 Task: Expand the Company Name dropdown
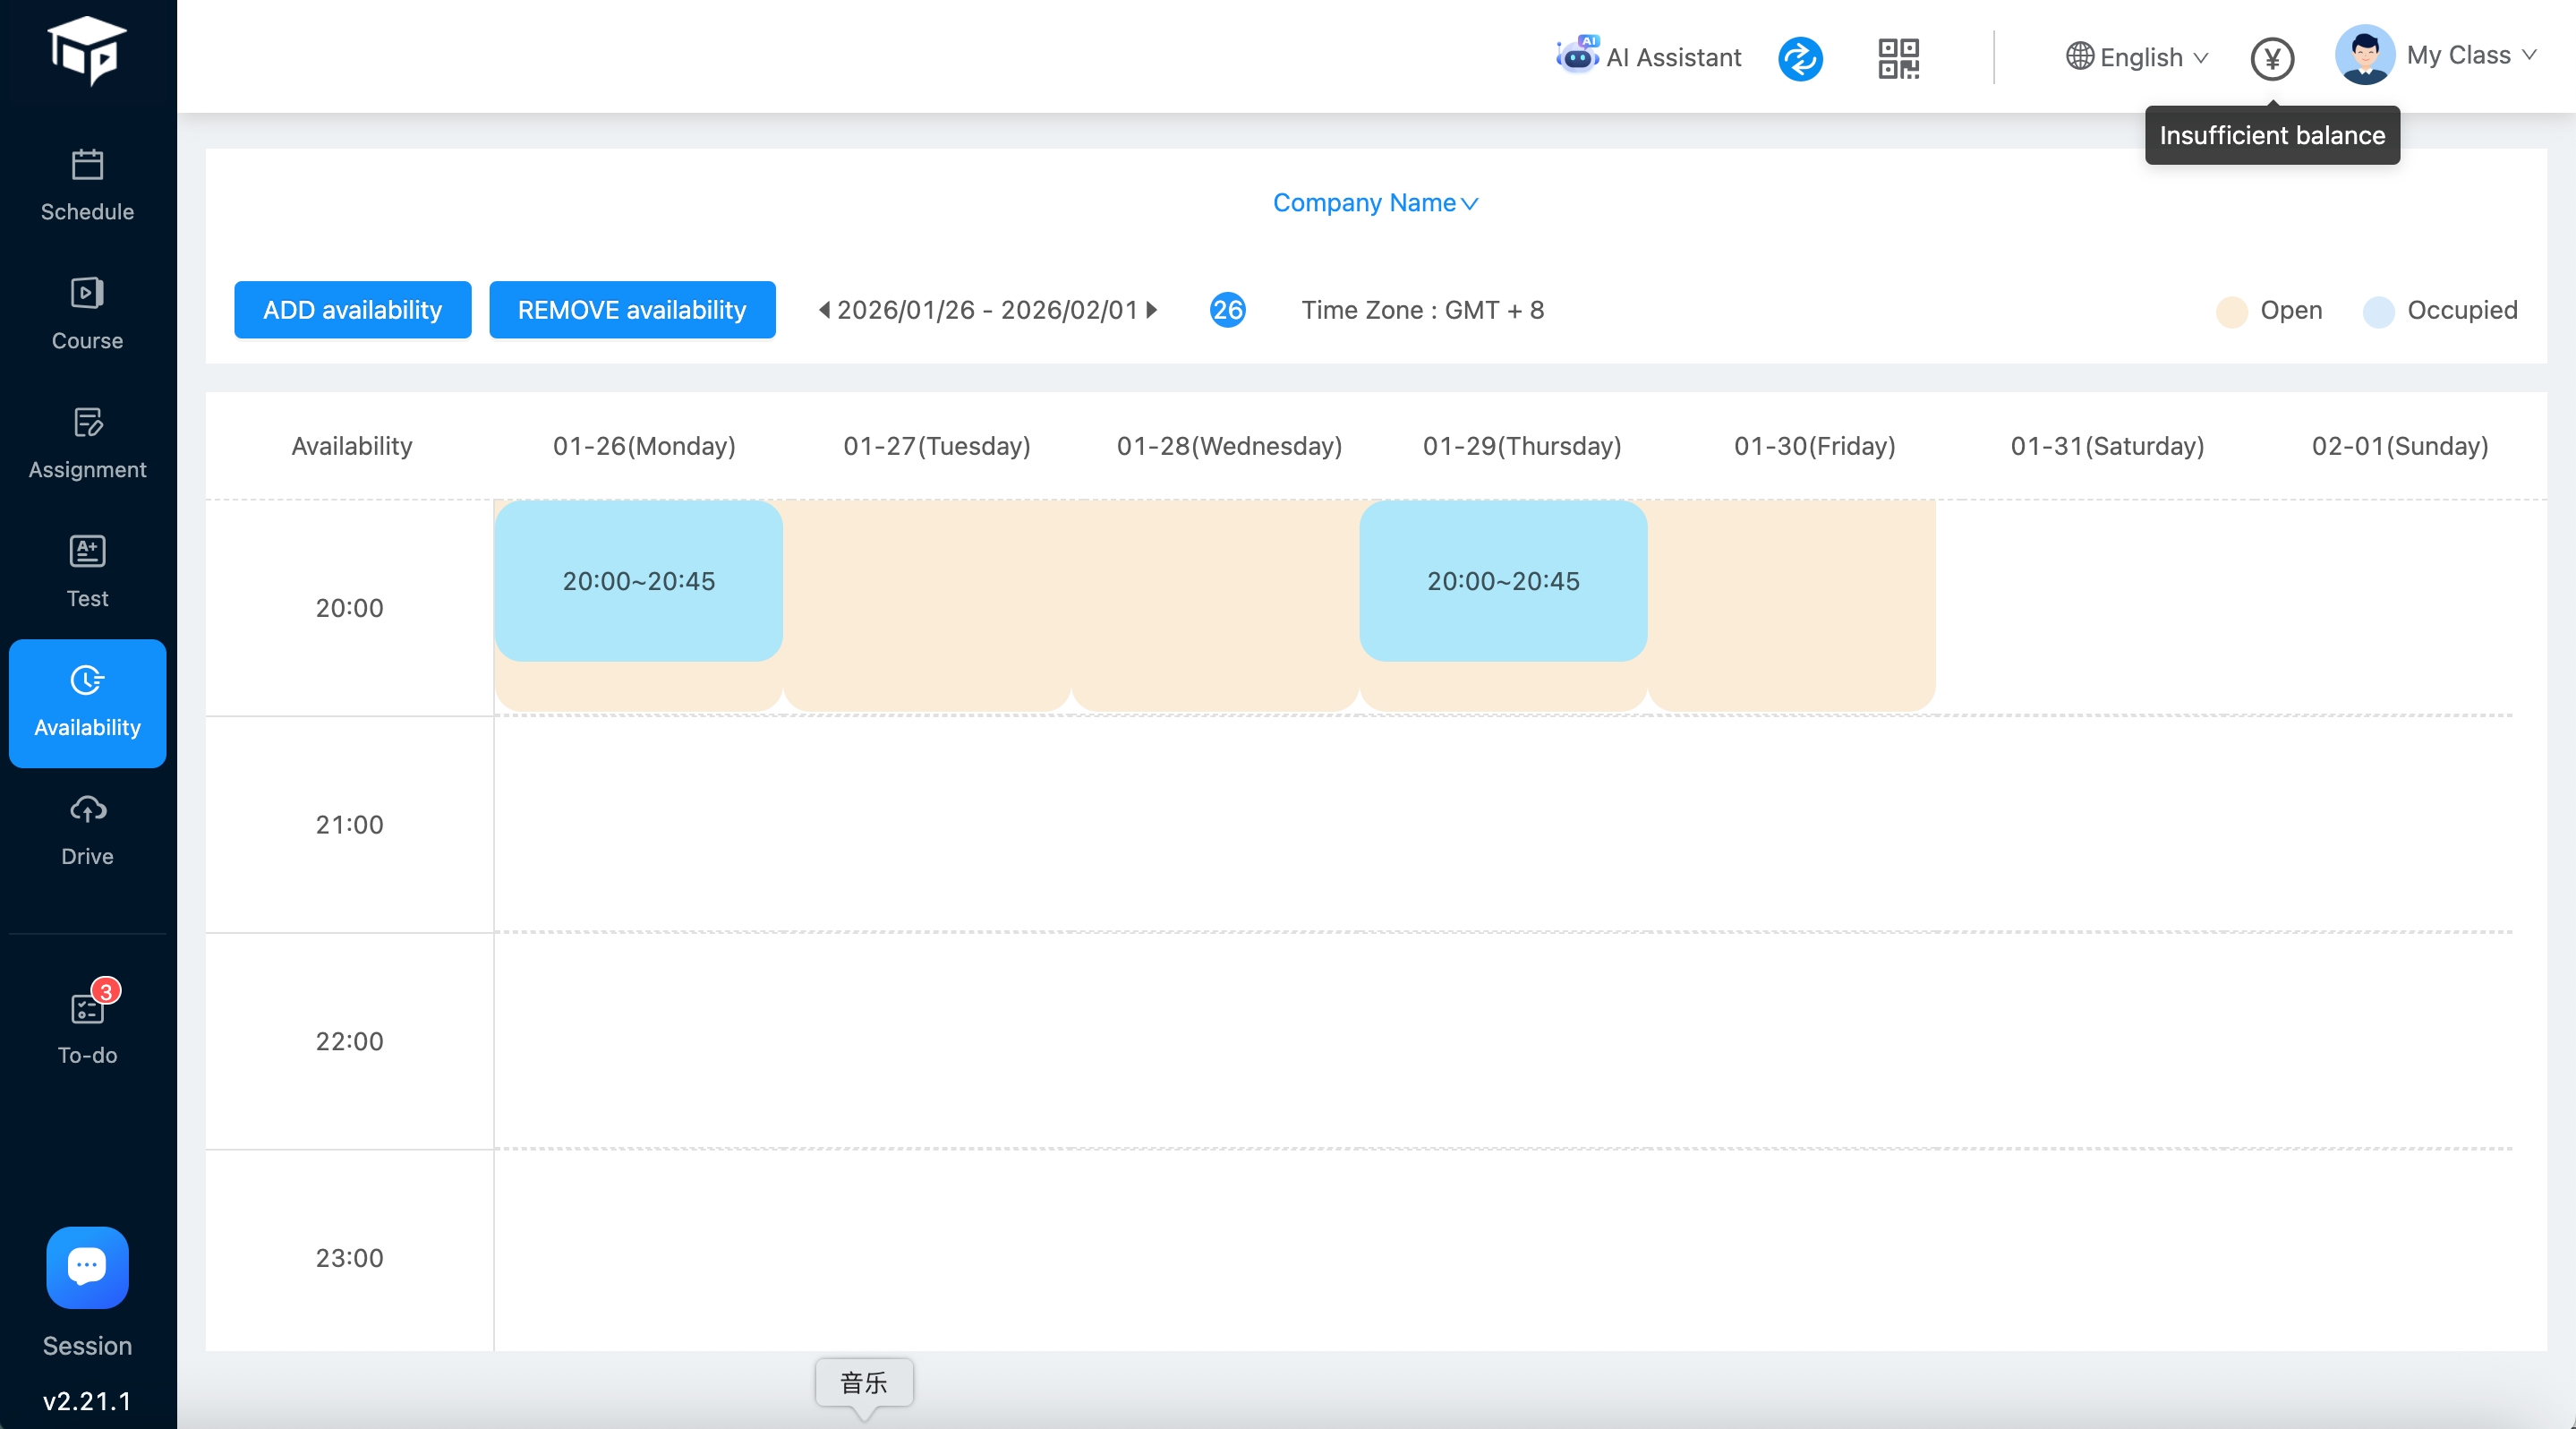tap(1375, 203)
